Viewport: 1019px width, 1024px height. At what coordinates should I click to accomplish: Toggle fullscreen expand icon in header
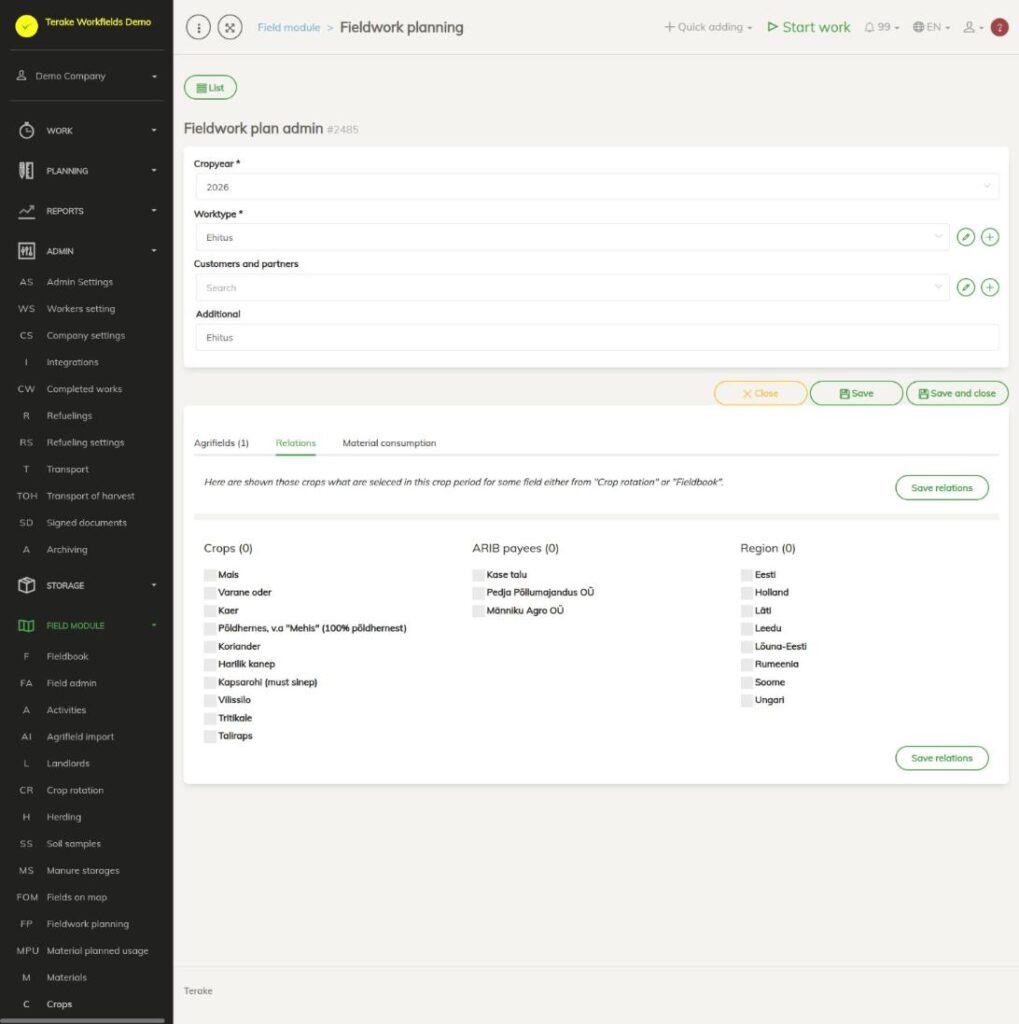click(x=230, y=27)
